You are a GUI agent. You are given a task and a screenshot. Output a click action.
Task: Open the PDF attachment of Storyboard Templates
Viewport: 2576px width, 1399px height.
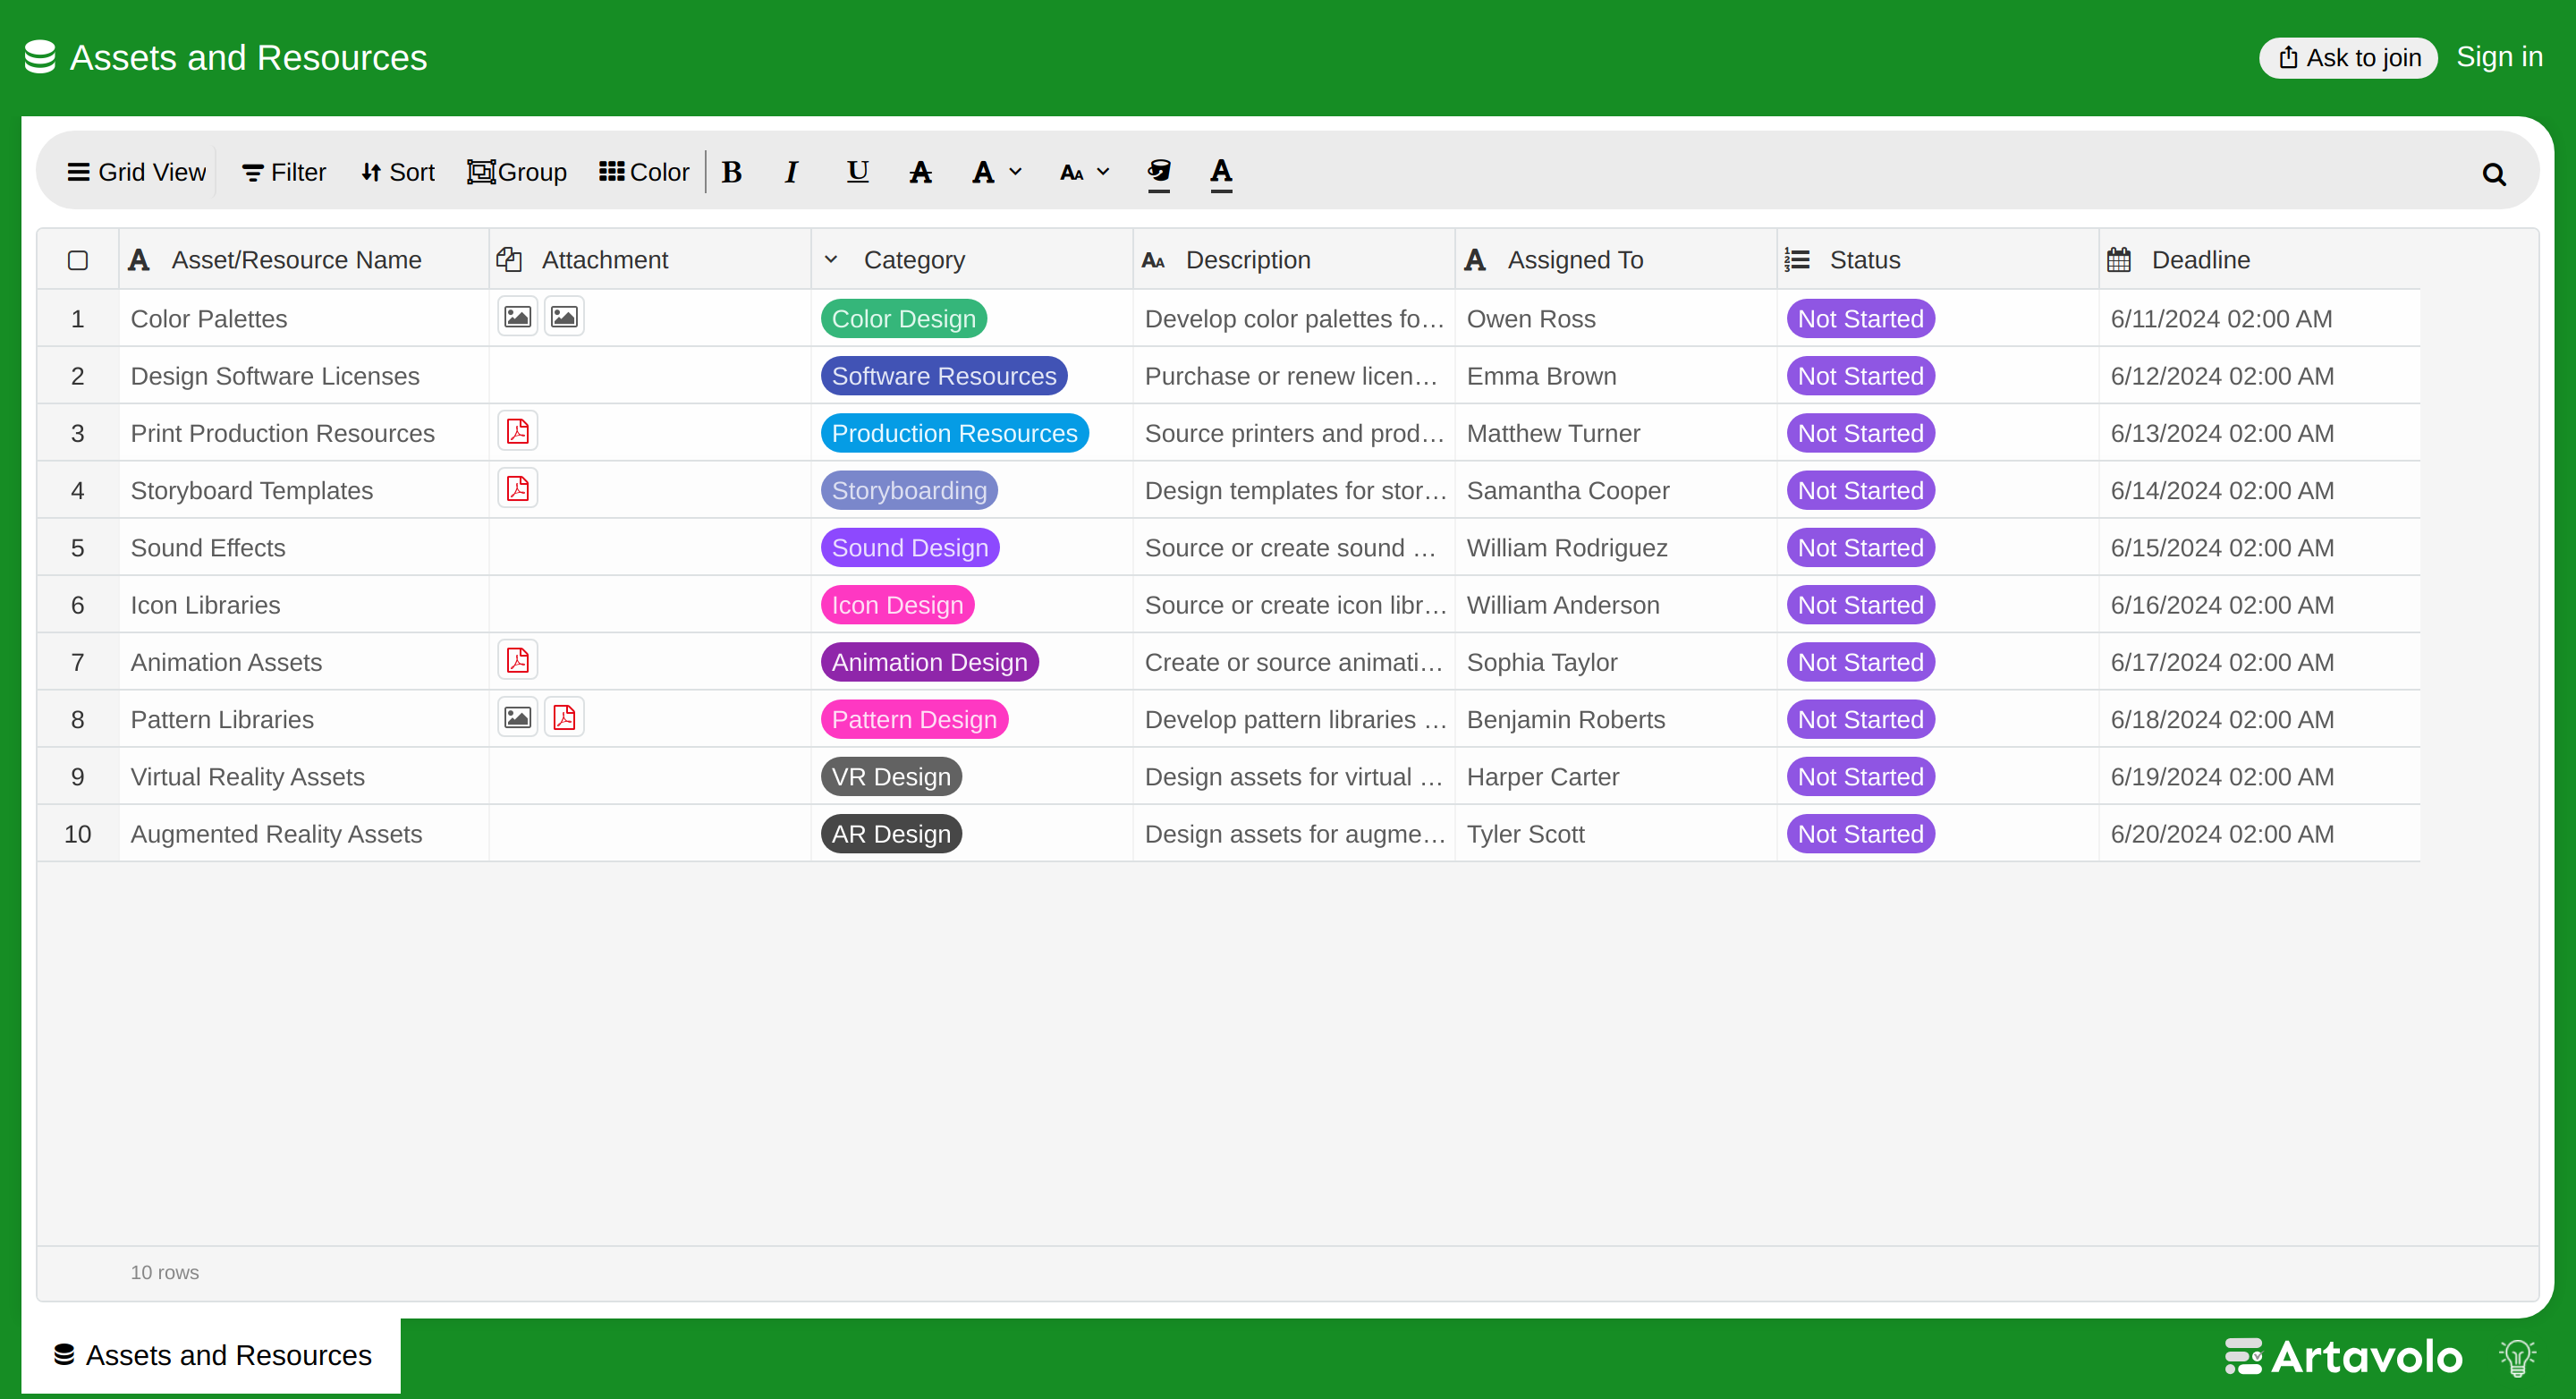pyautogui.click(x=518, y=488)
